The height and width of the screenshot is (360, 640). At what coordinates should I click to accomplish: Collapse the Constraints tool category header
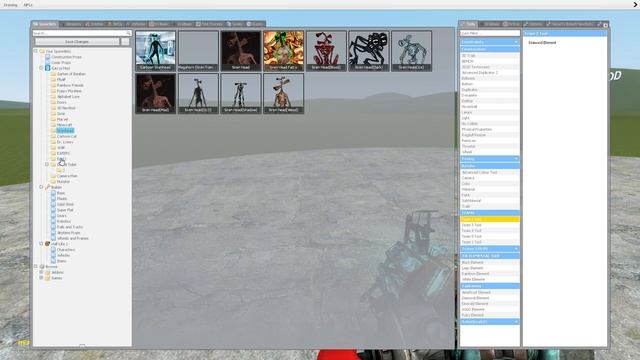coord(490,42)
